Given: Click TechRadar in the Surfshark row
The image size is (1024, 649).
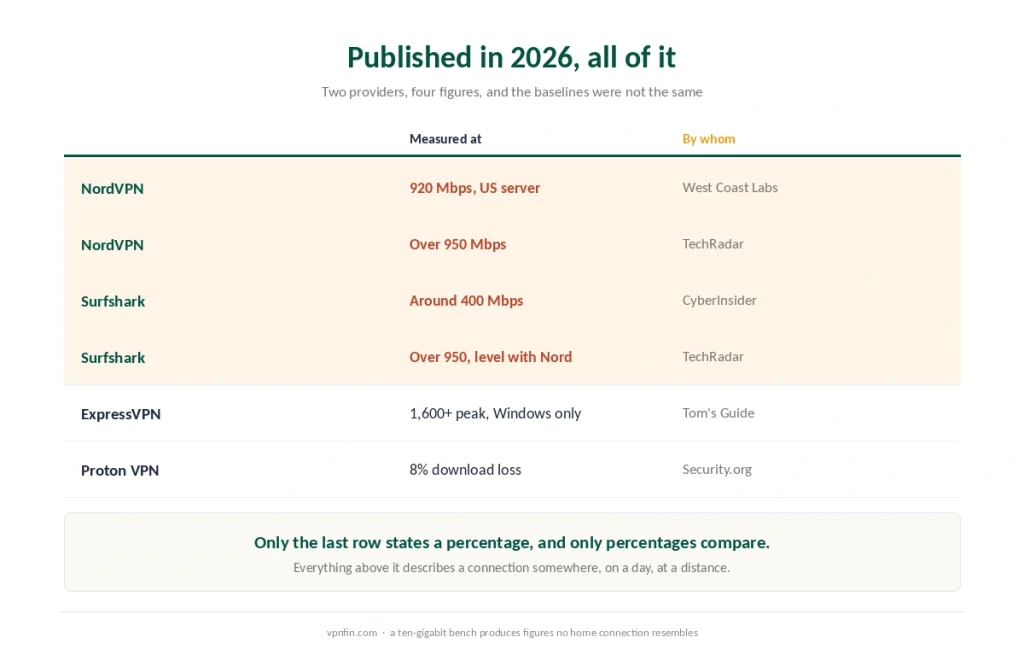Looking at the screenshot, I should pyautogui.click(x=713, y=356).
